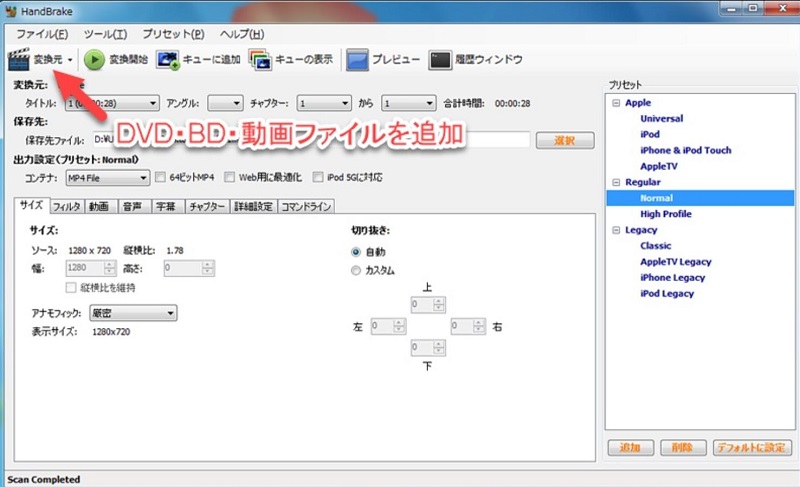
Task: Open the chapter start dropdown after チャプター
Action: click(x=324, y=104)
